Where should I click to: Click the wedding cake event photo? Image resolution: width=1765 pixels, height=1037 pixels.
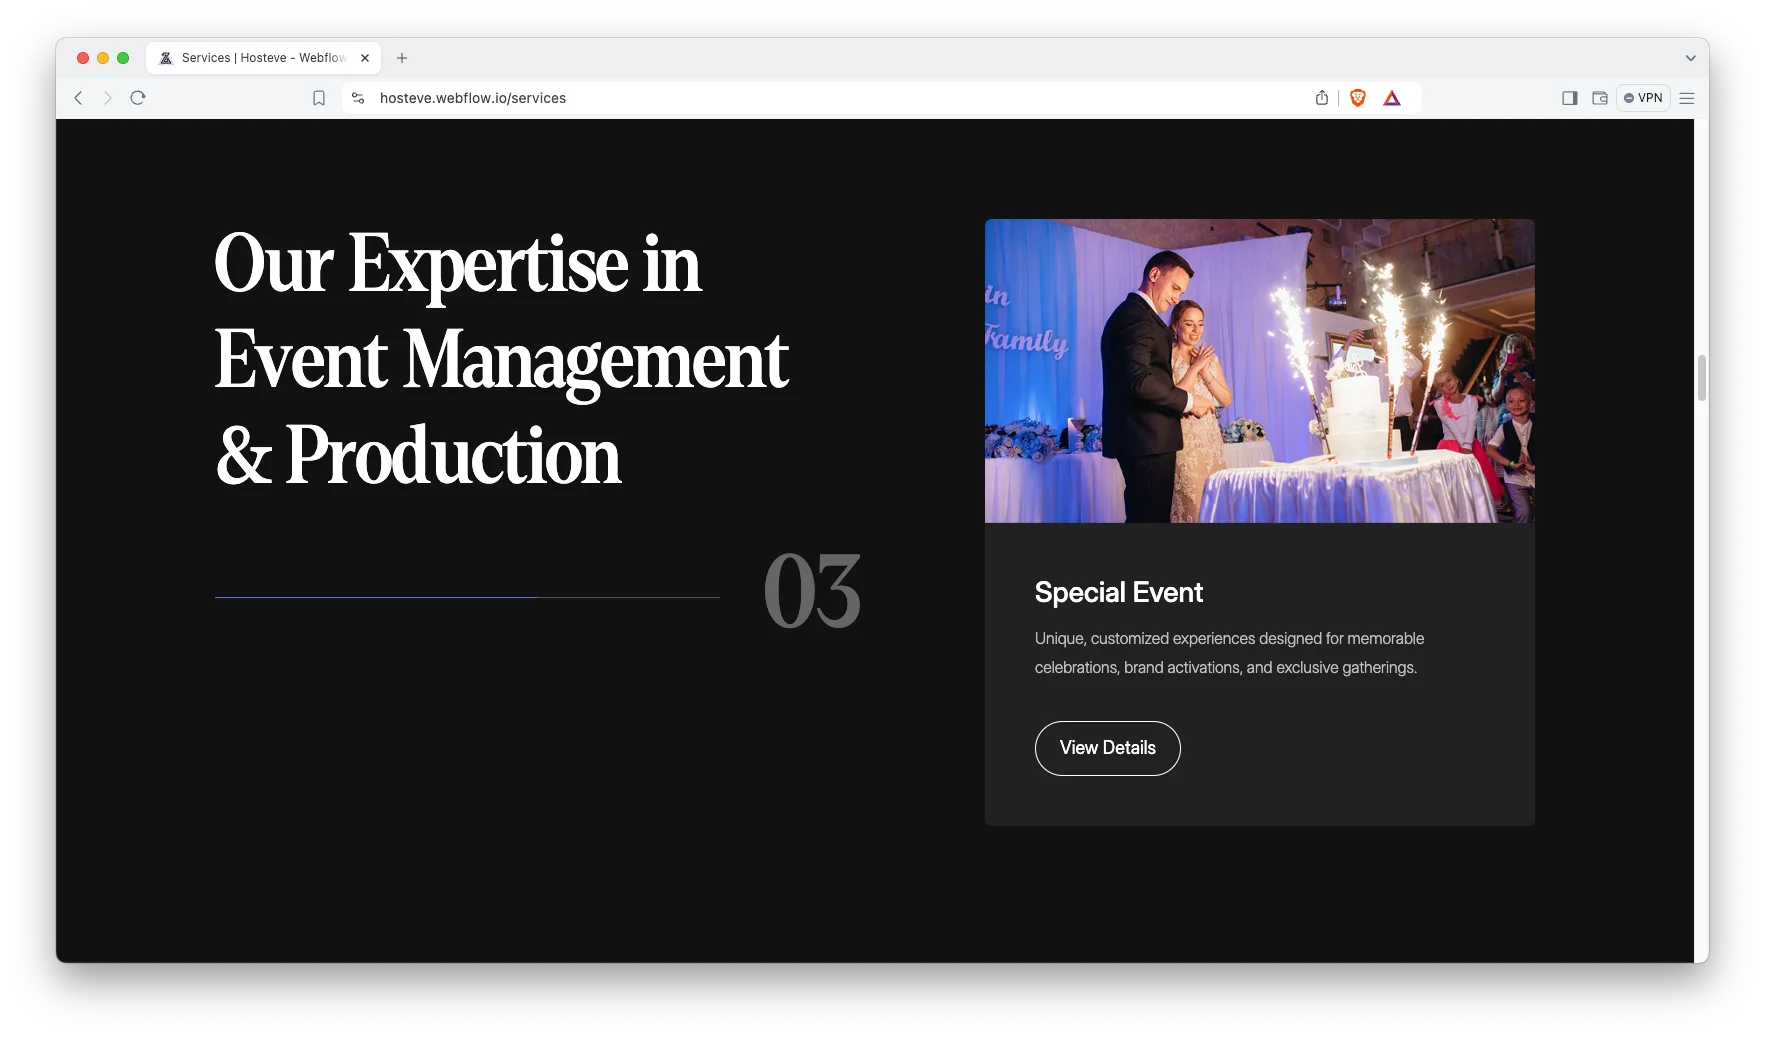(x=1259, y=371)
